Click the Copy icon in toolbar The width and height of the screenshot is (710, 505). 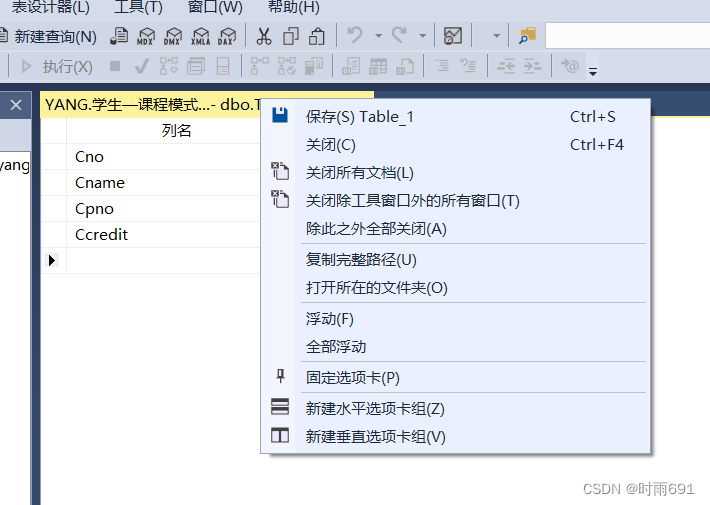(291, 36)
